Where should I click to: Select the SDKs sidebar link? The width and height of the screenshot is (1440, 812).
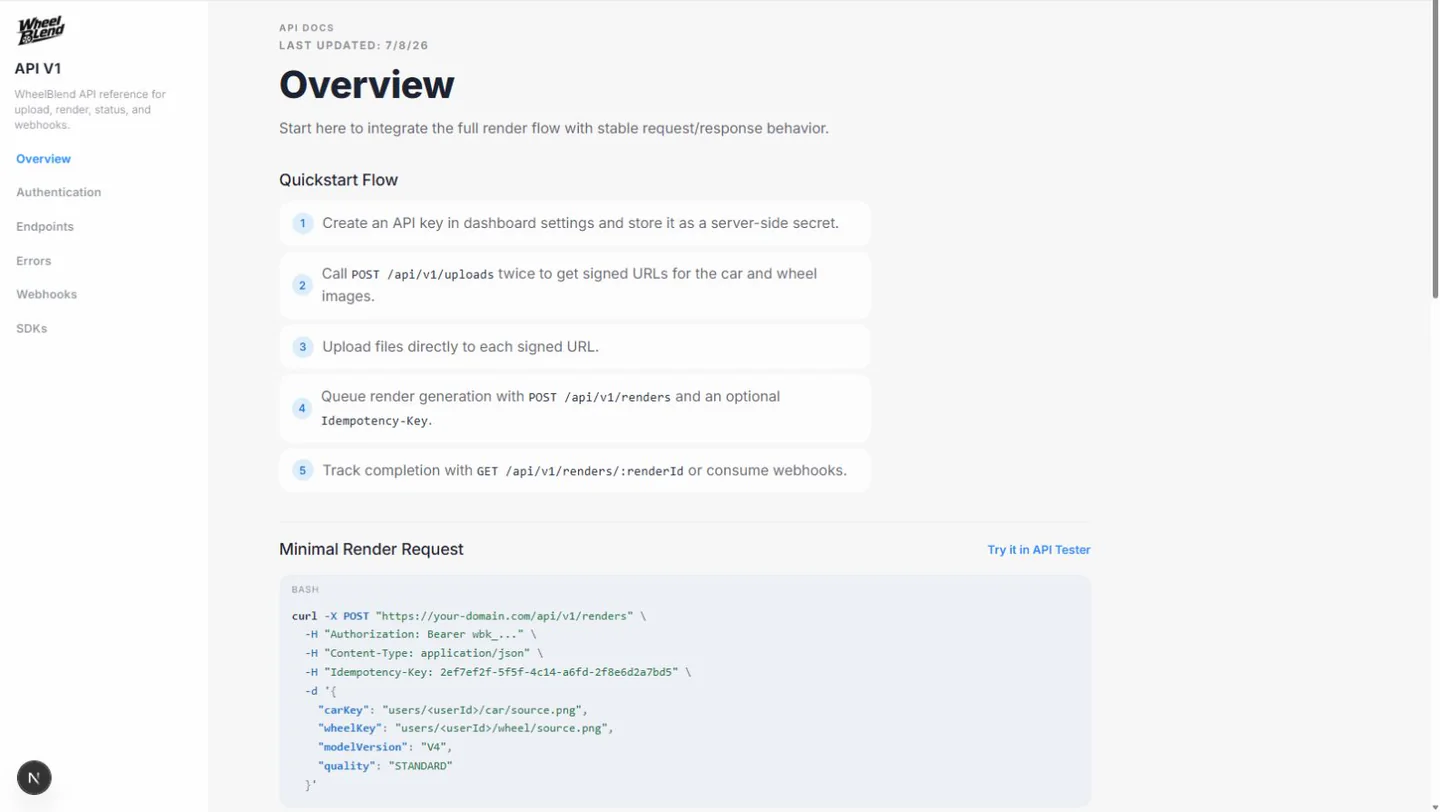coord(31,328)
